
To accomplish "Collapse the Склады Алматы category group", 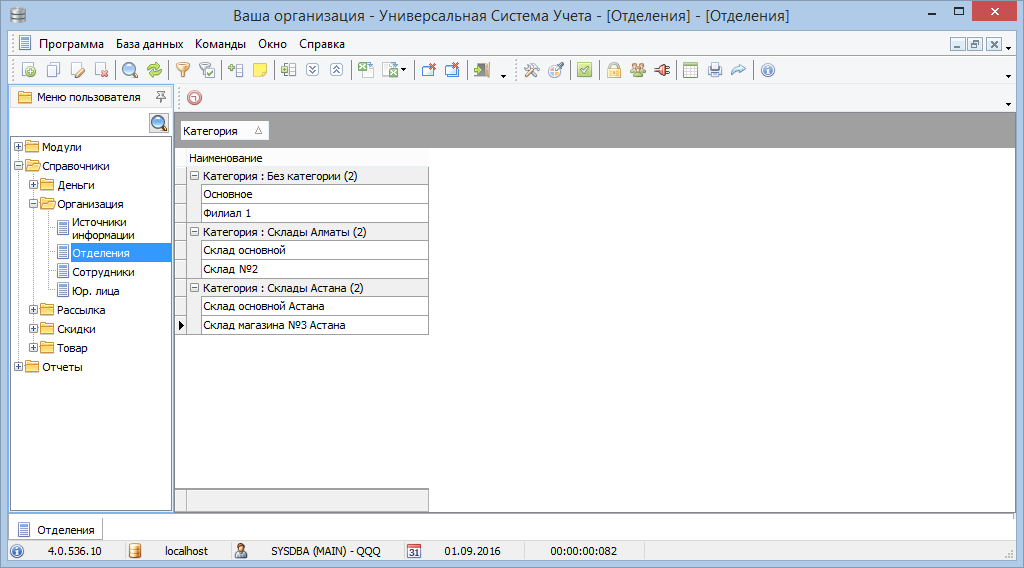I will click(194, 232).
